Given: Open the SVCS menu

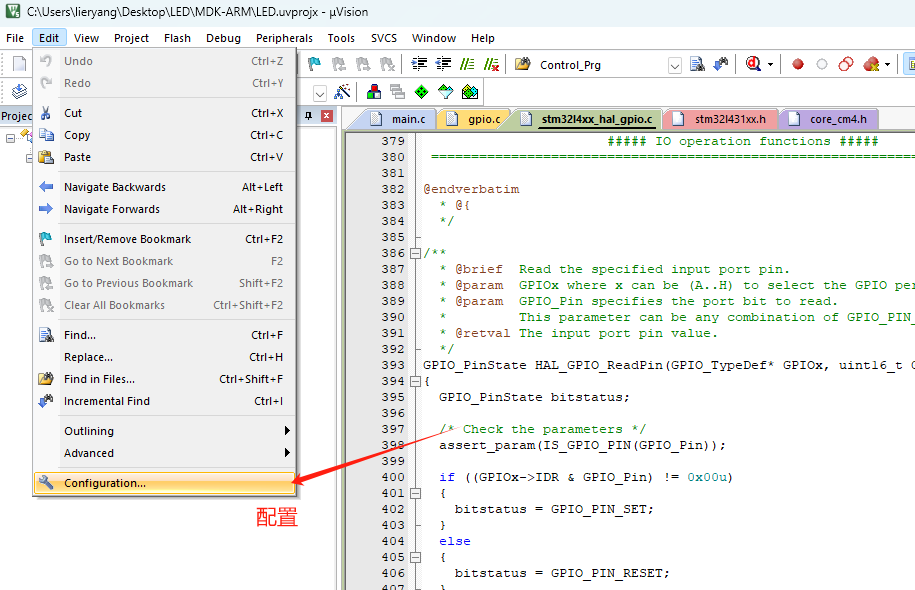Looking at the screenshot, I should click(383, 38).
